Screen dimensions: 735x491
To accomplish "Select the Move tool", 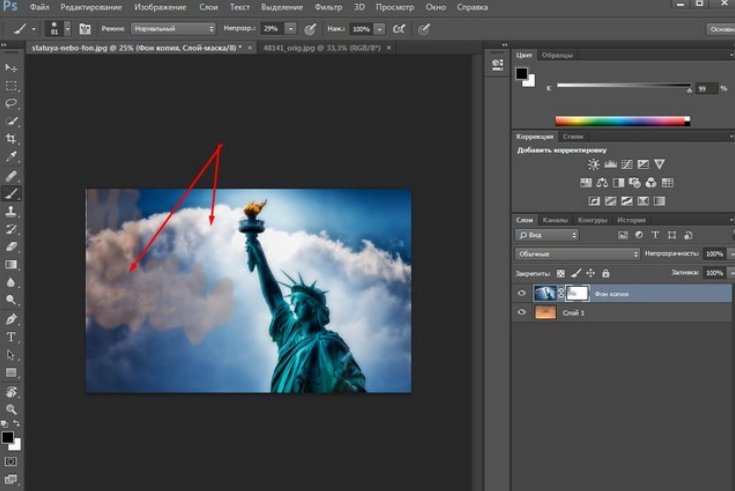I will (11, 68).
